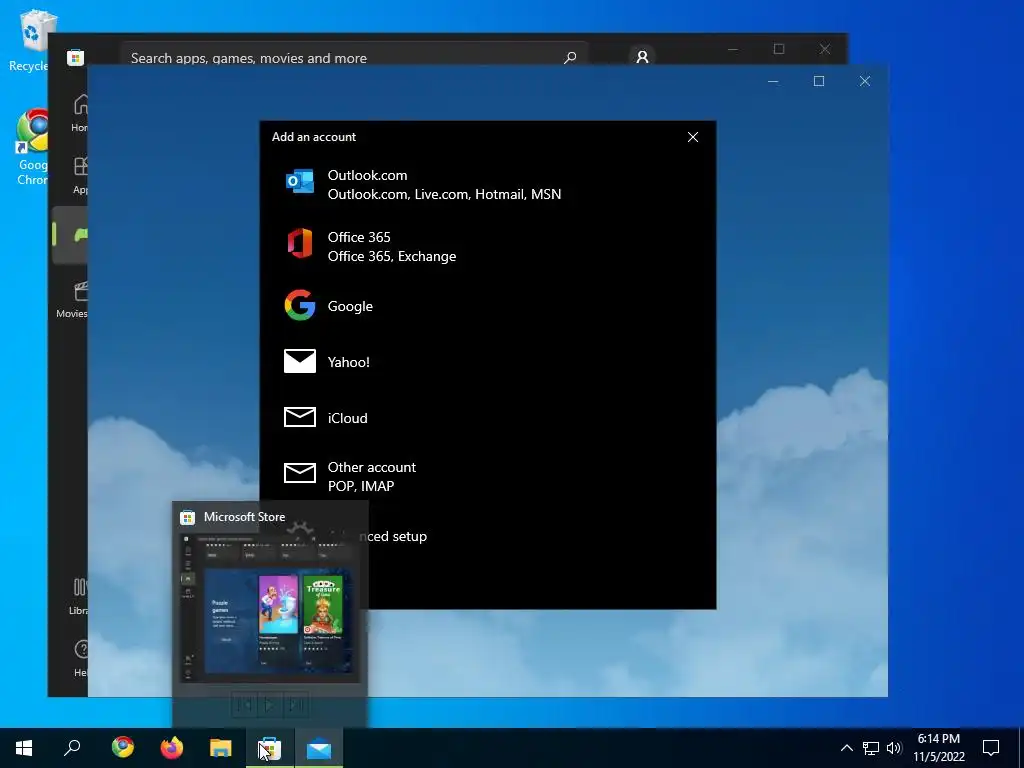1024x768 pixels.
Task: Click the search magnifier in Microsoft Store
Action: tap(570, 57)
